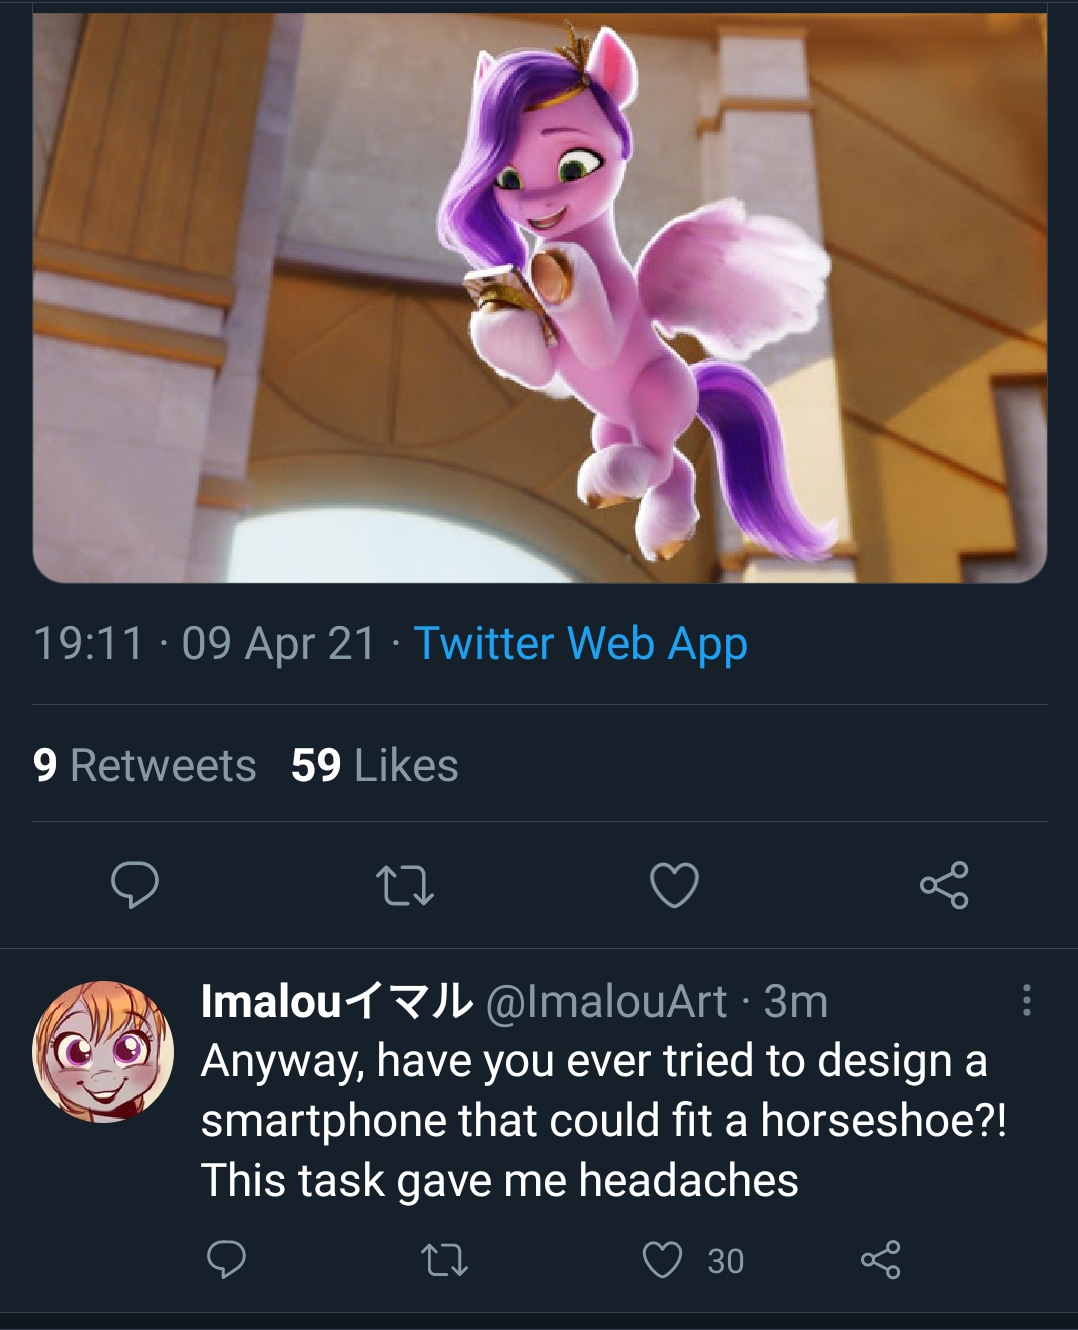Open the reply text about headaches
Screen dimensions: 1078x1330
click(600, 1120)
